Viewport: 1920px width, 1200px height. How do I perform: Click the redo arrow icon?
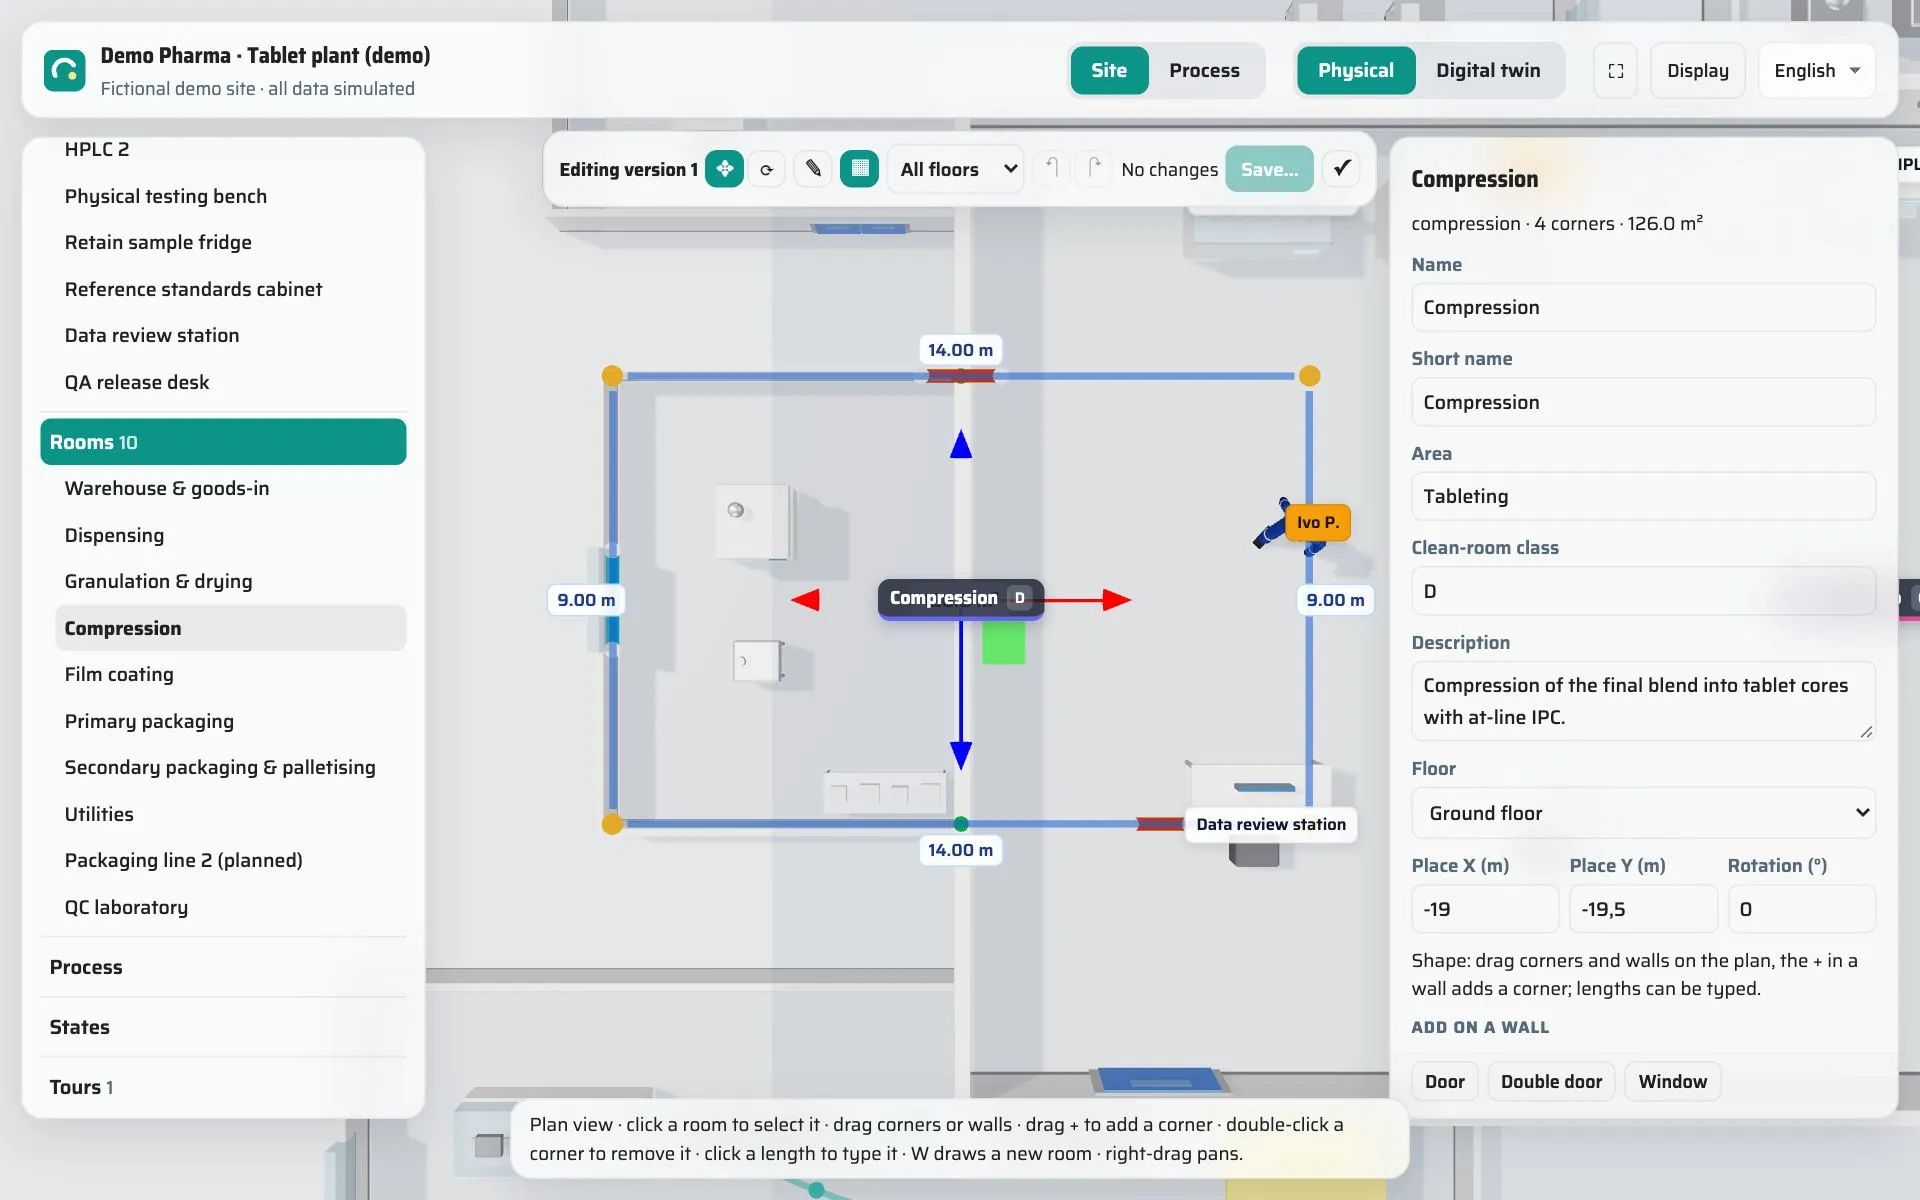[1094, 168]
